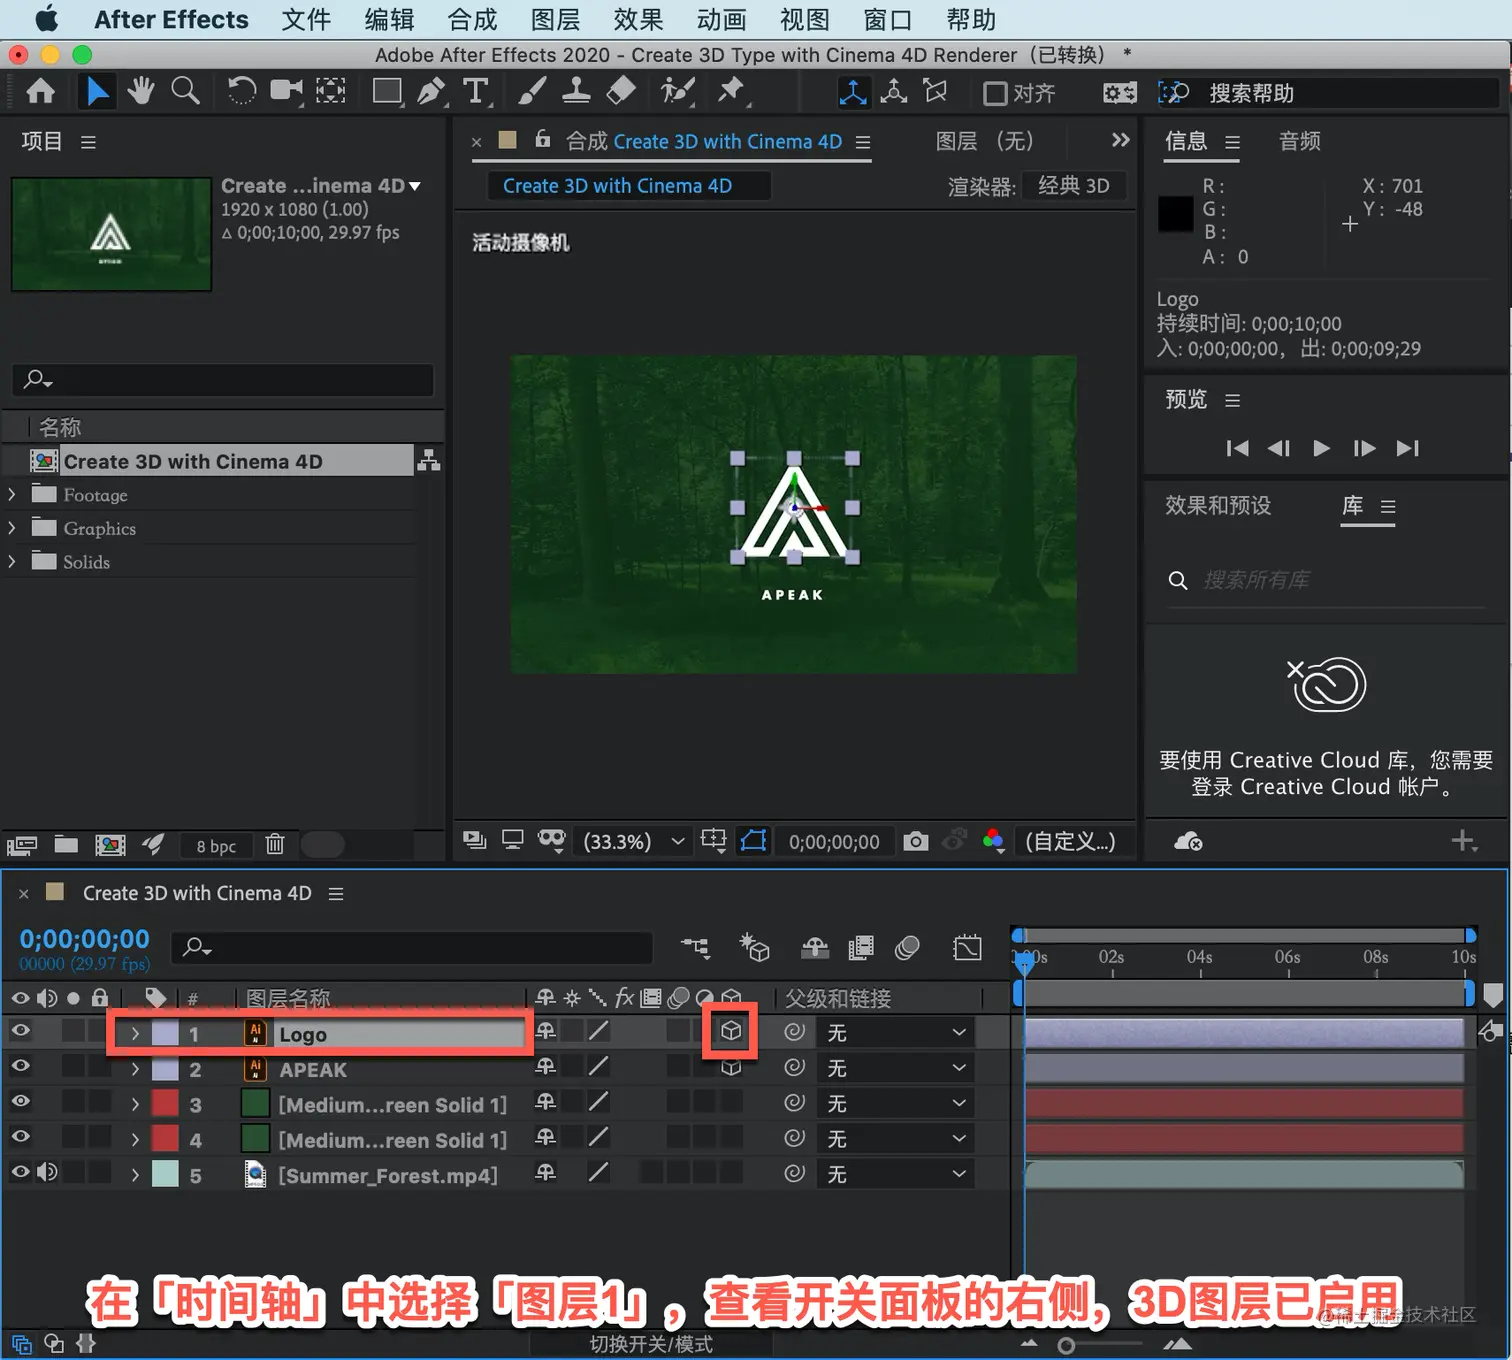Enable Local Axis mode
This screenshot has height=1360, width=1512.
[x=853, y=92]
